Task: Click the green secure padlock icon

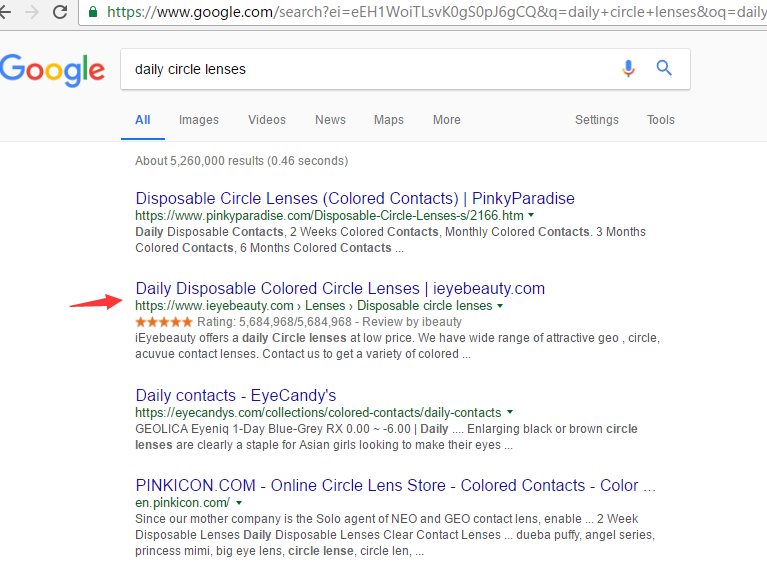Action: point(92,11)
